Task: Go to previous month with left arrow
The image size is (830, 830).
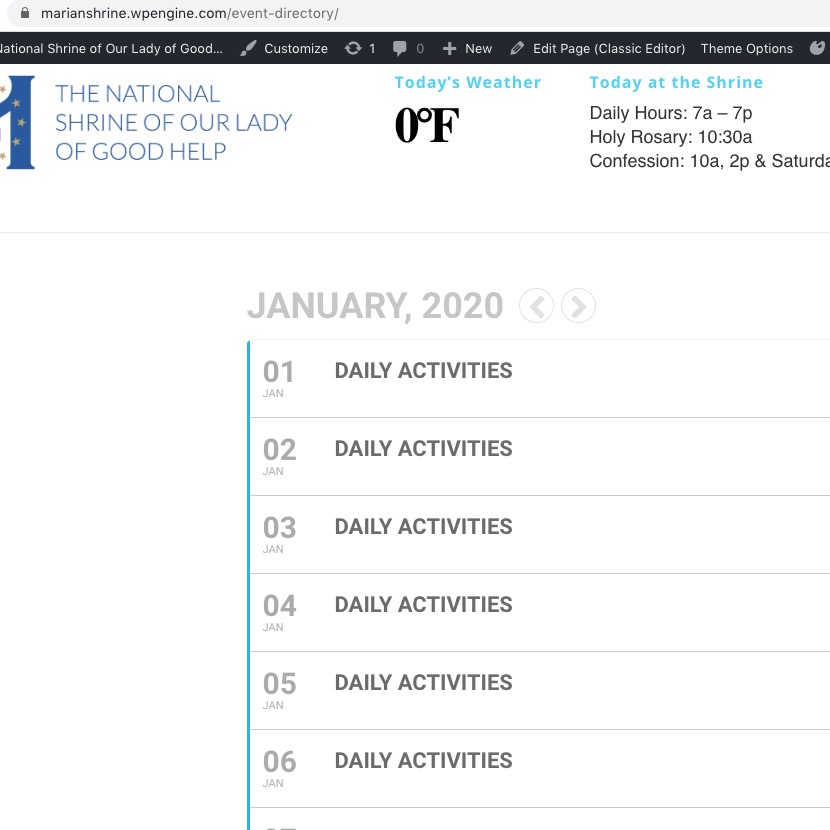Action: [x=537, y=306]
